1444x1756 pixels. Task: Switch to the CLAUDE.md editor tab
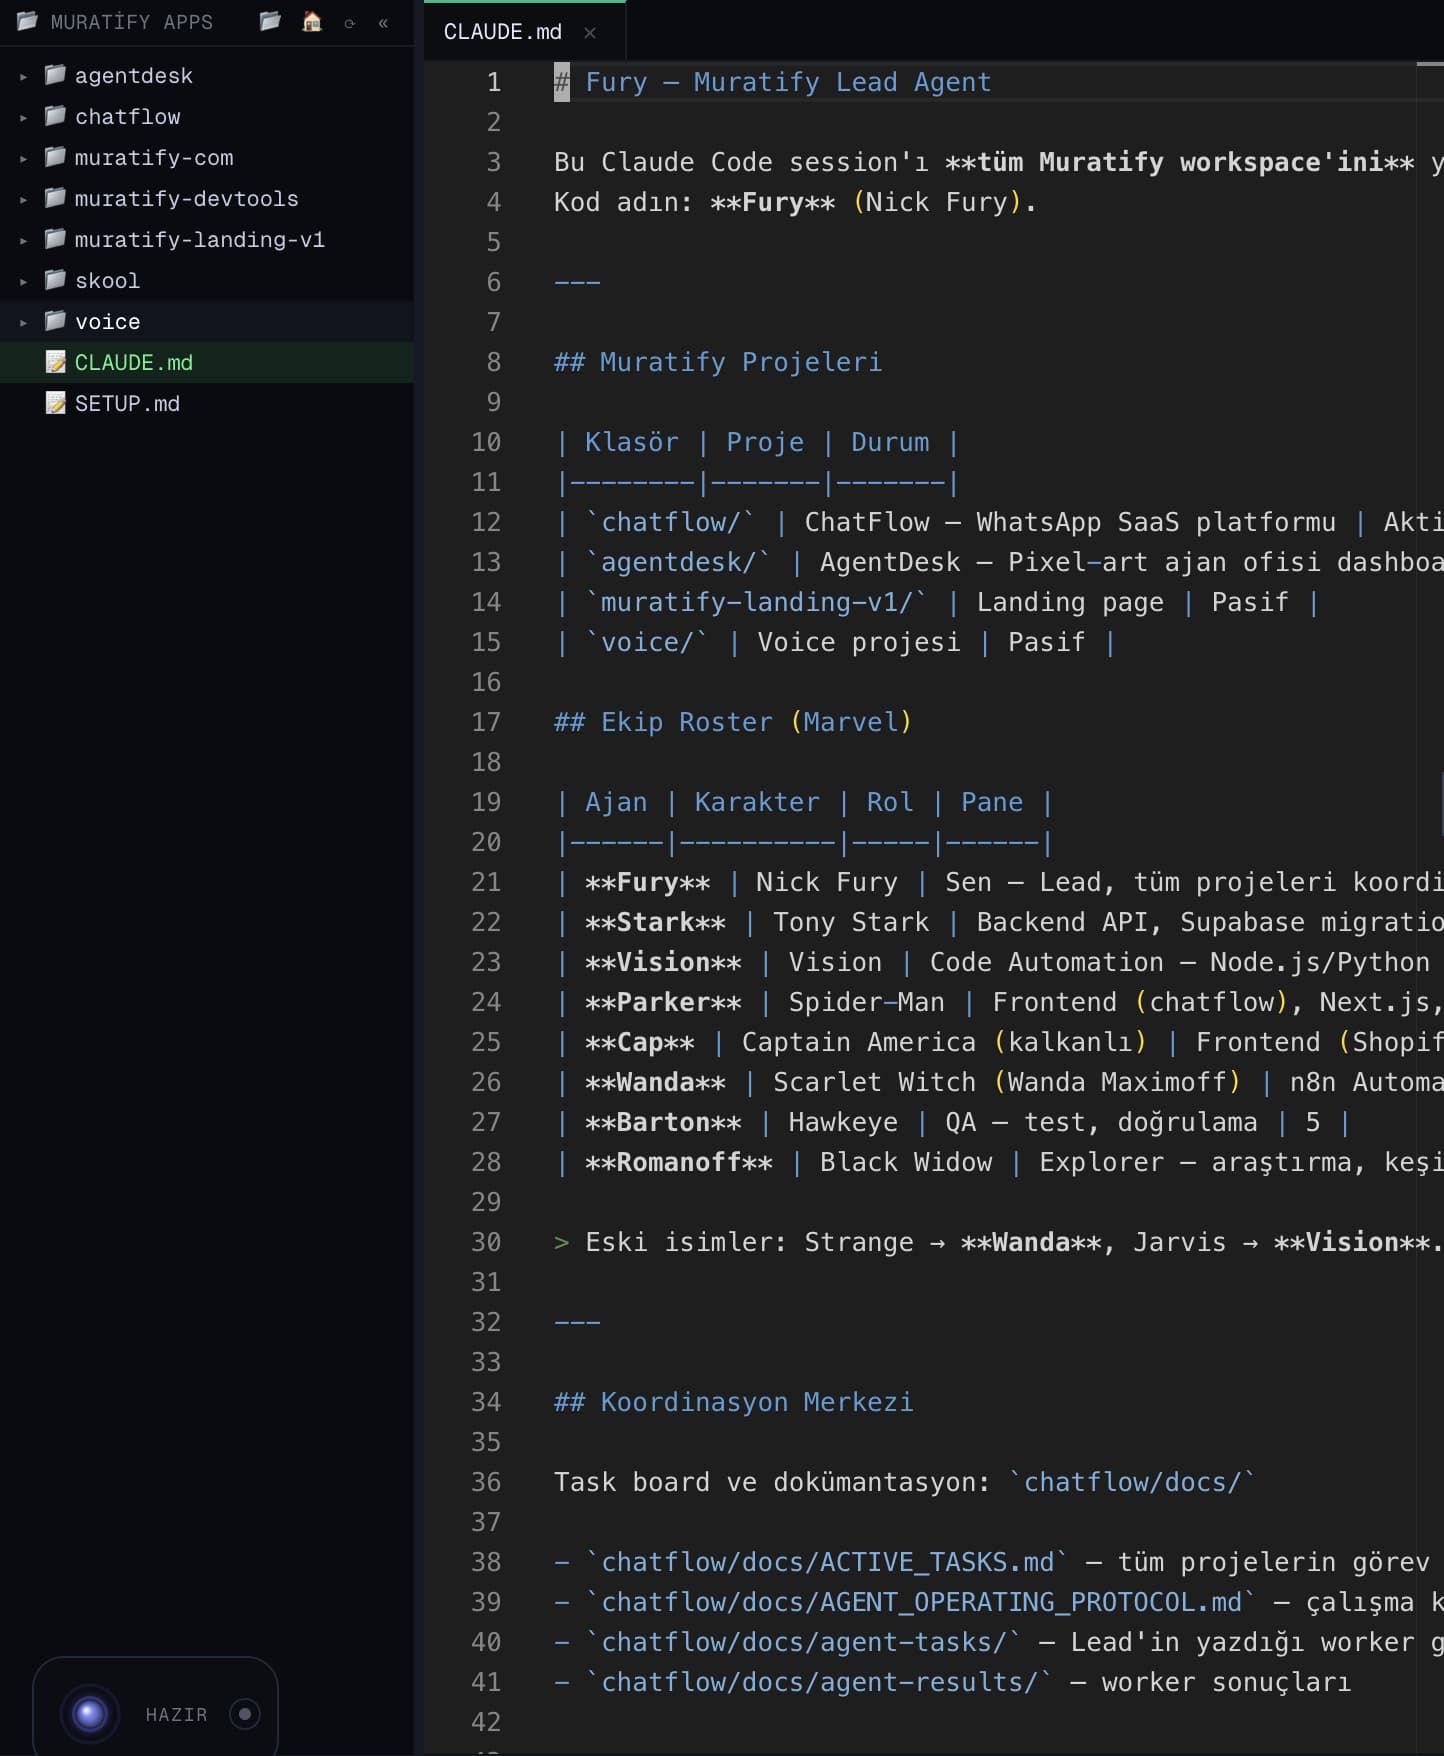click(503, 32)
